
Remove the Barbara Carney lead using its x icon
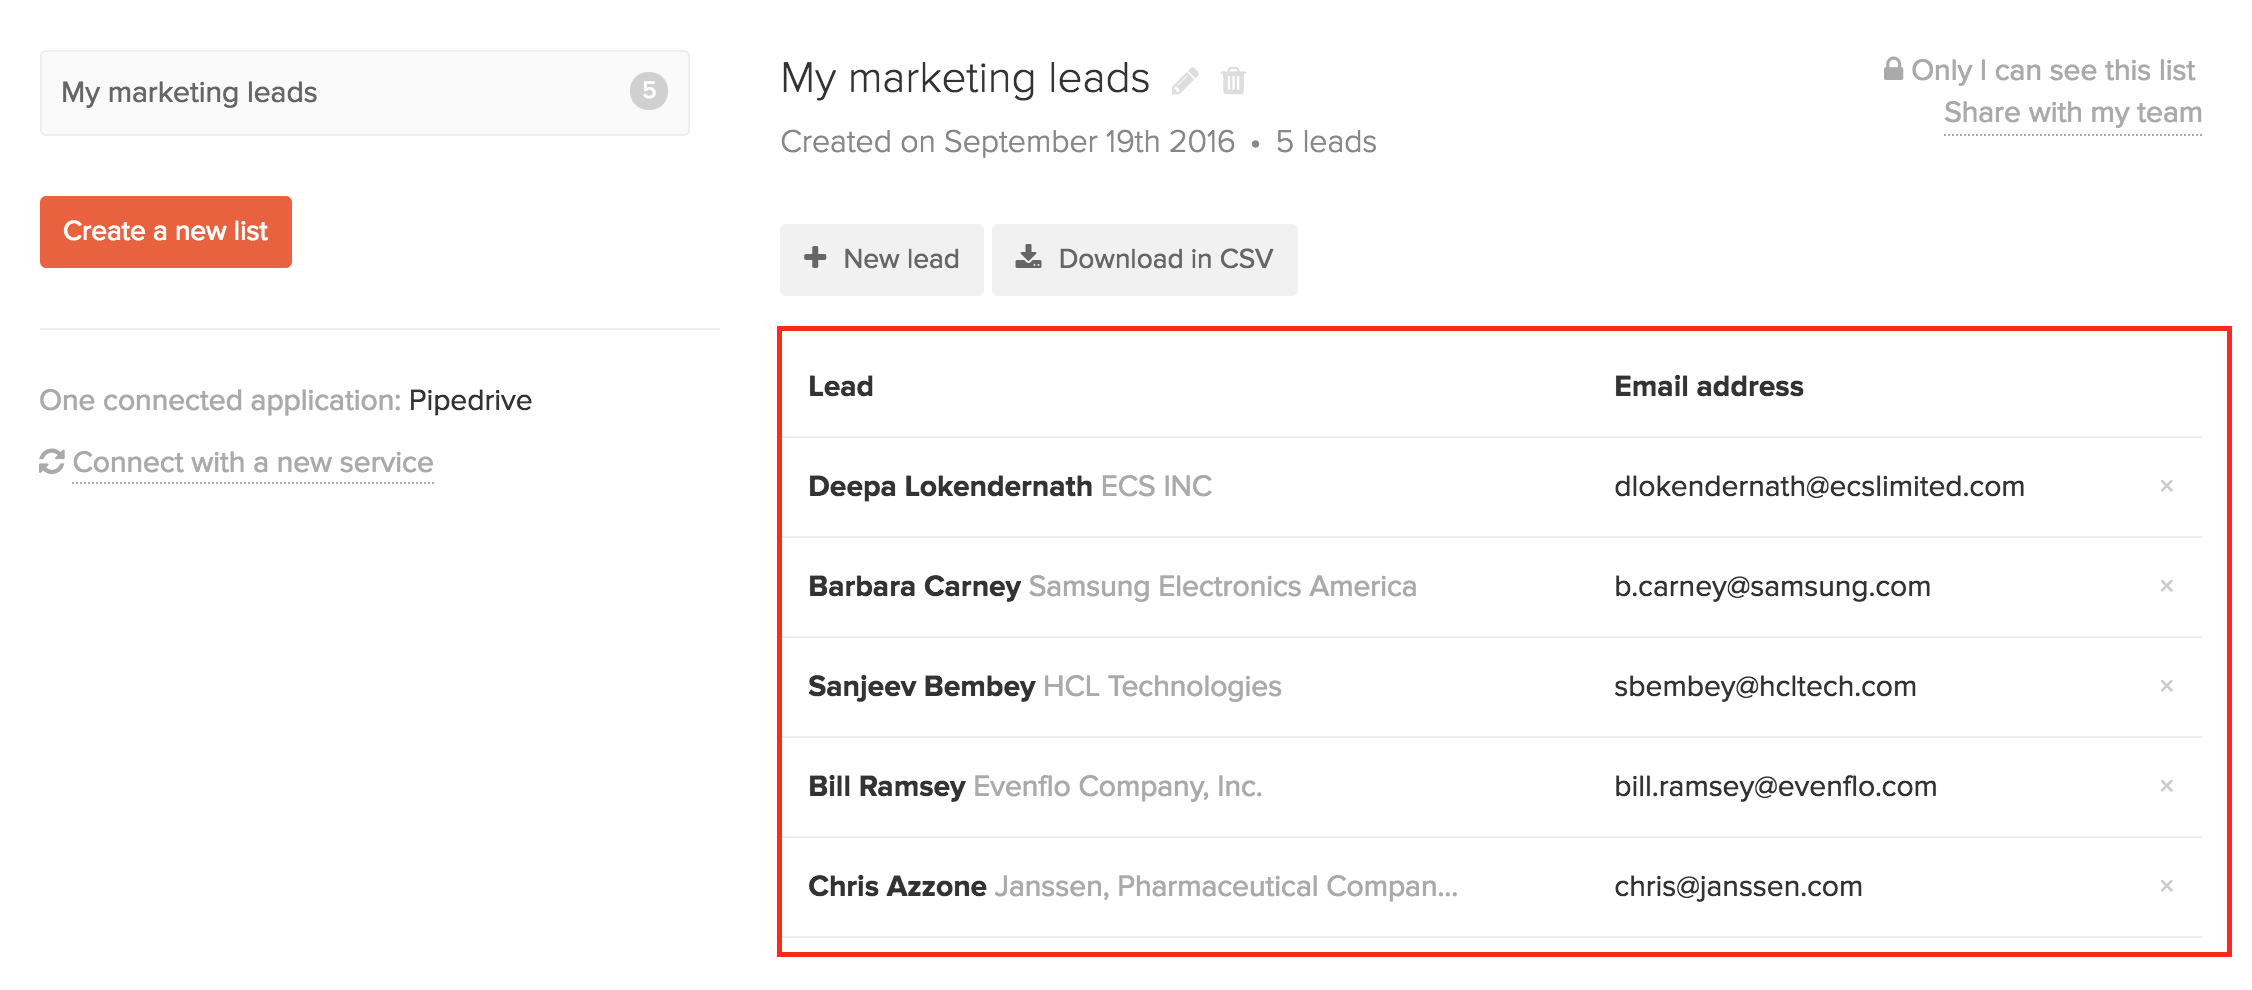click(x=2166, y=586)
